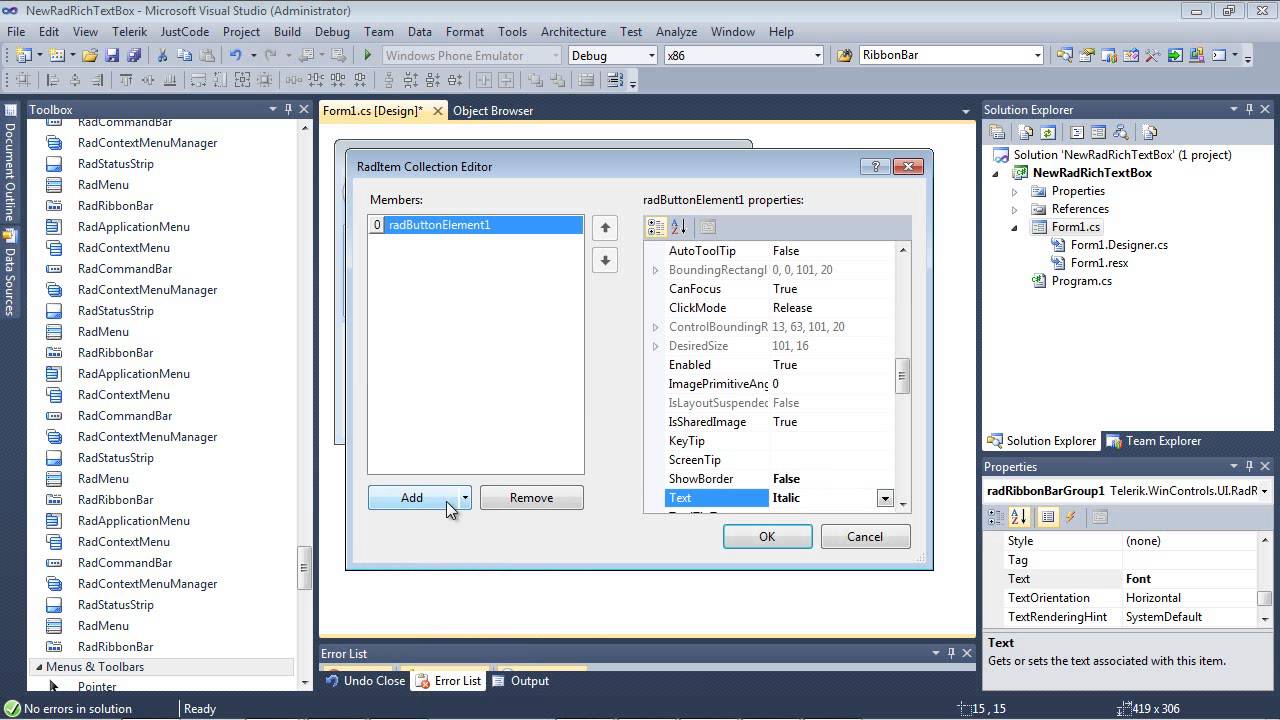Click the Undo arrow icon
1280x720 pixels.
(235, 56)
